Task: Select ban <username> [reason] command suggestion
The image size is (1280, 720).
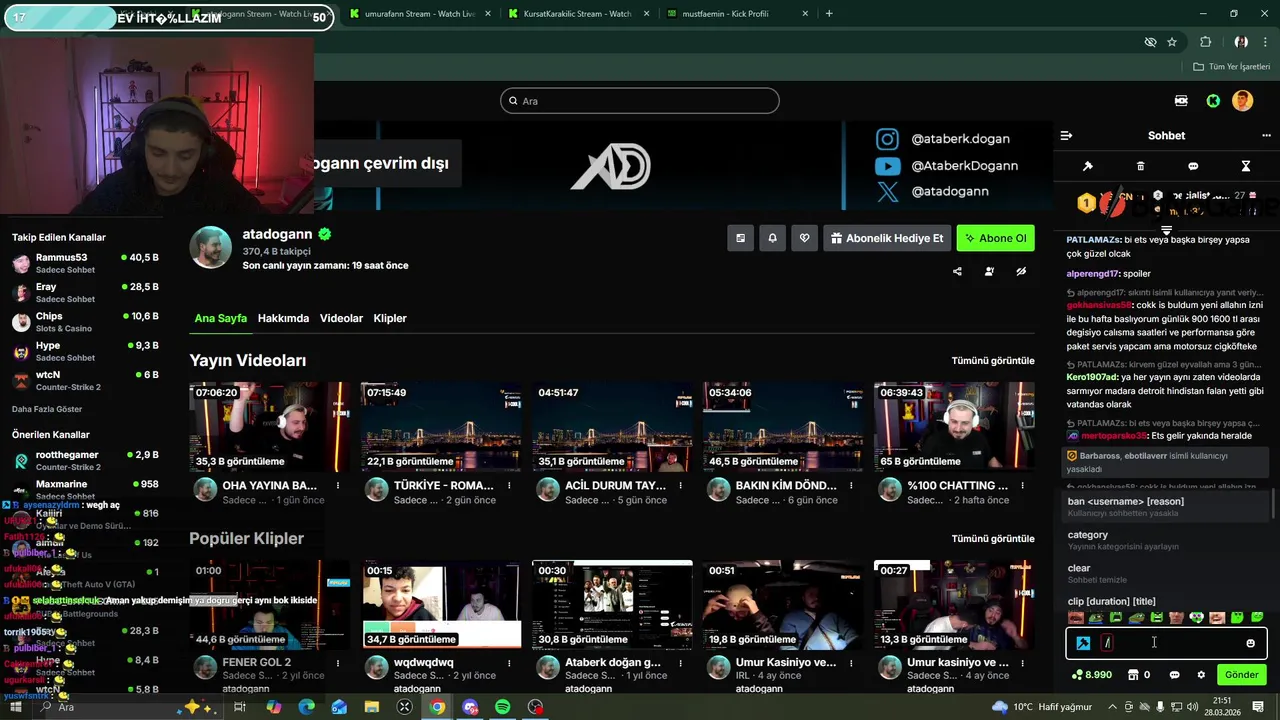Action: click(x=1166, y=507)
